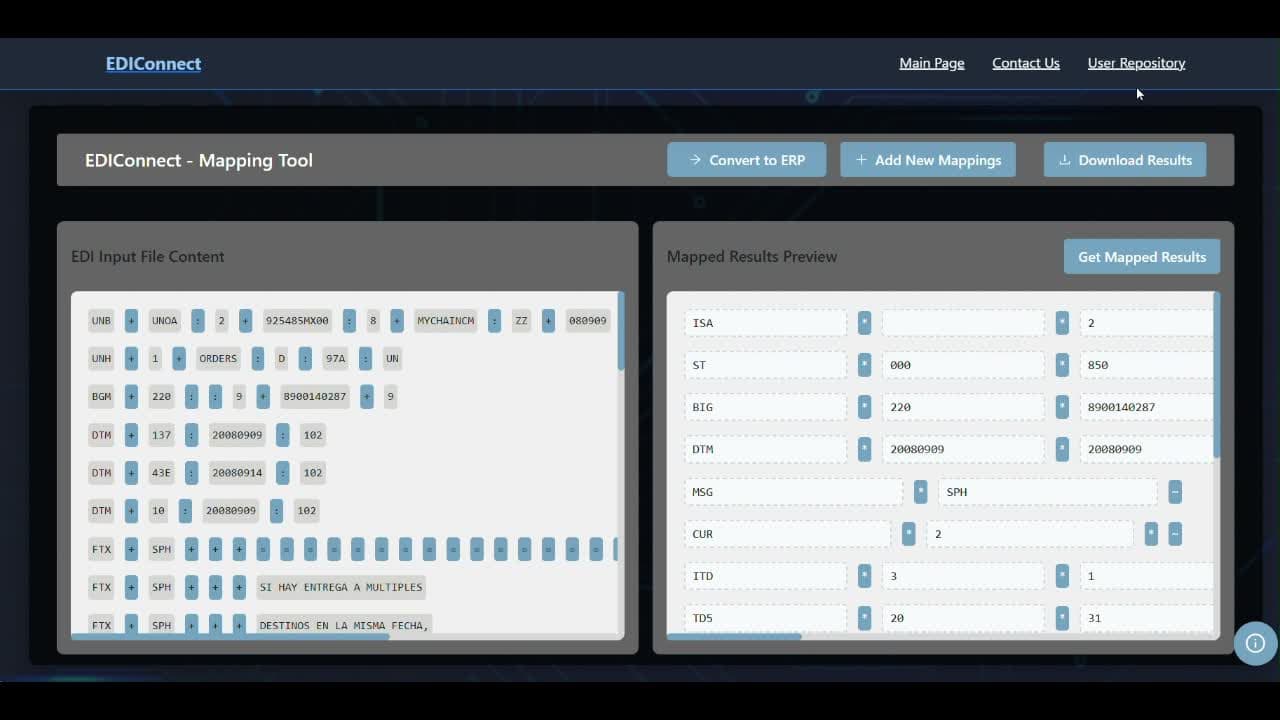The width and height of the screenshot is (1280, 720).
Task: Click the colon separator right after UNOA
Action: [198, 321]
